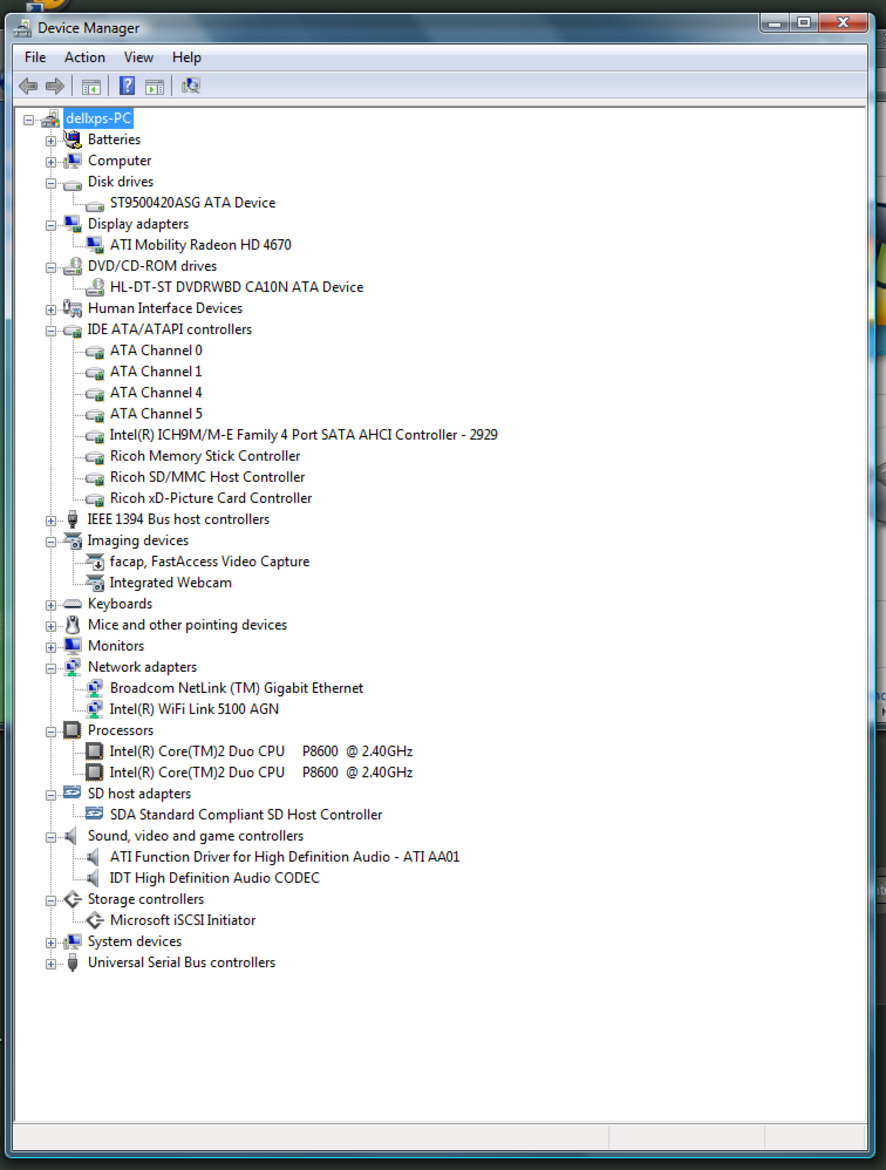Click the DVD/CD-ROM drives category icon
Viewport: 886px width, 1170px height.
(x=72, y=266)
